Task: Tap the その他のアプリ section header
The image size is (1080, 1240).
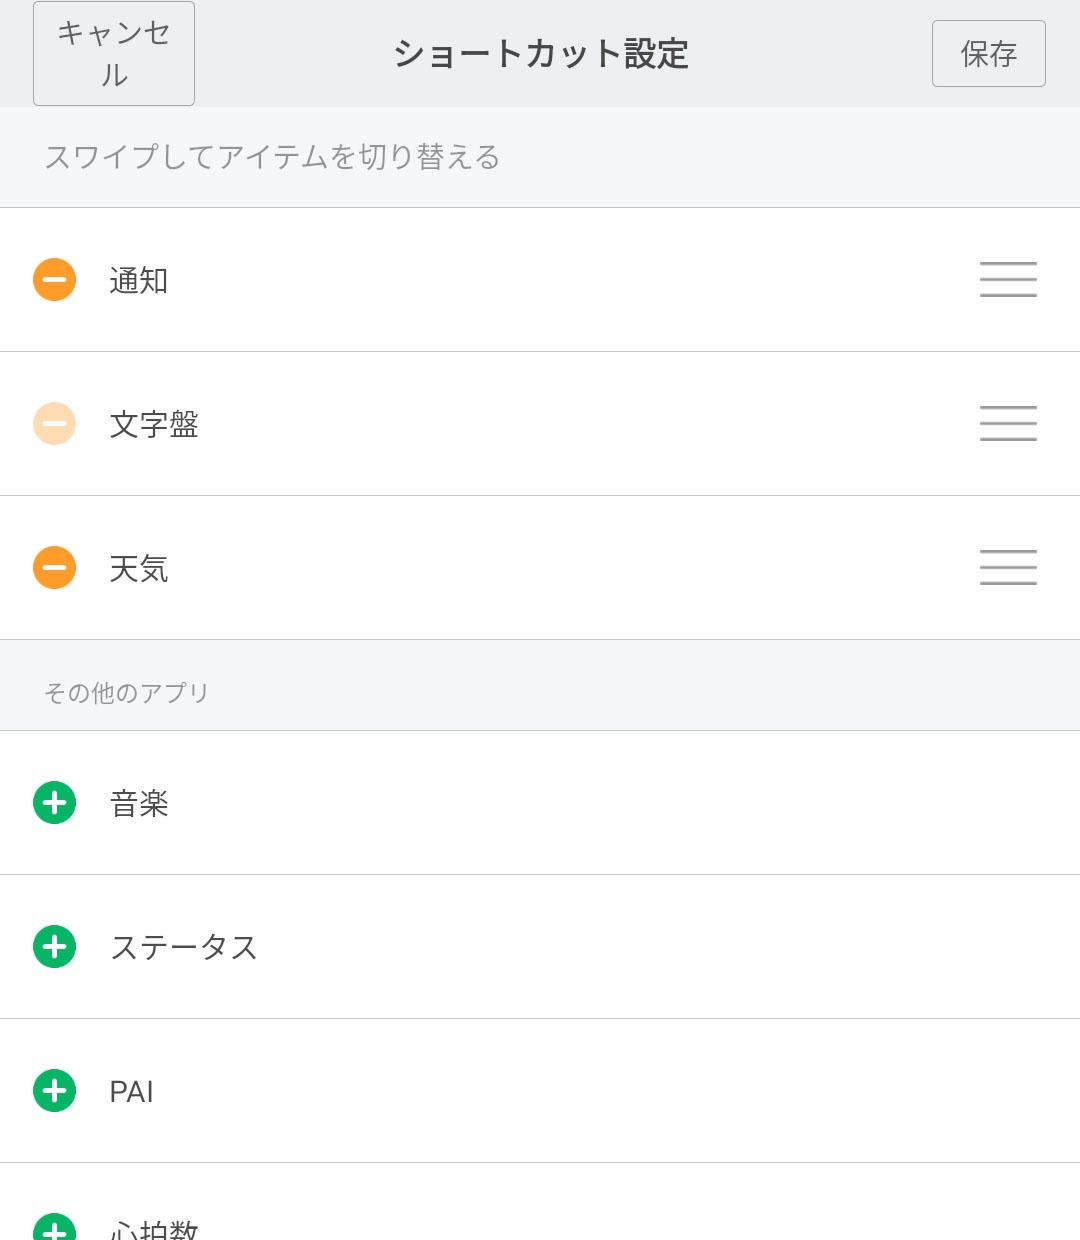Action: click(126, 692)
